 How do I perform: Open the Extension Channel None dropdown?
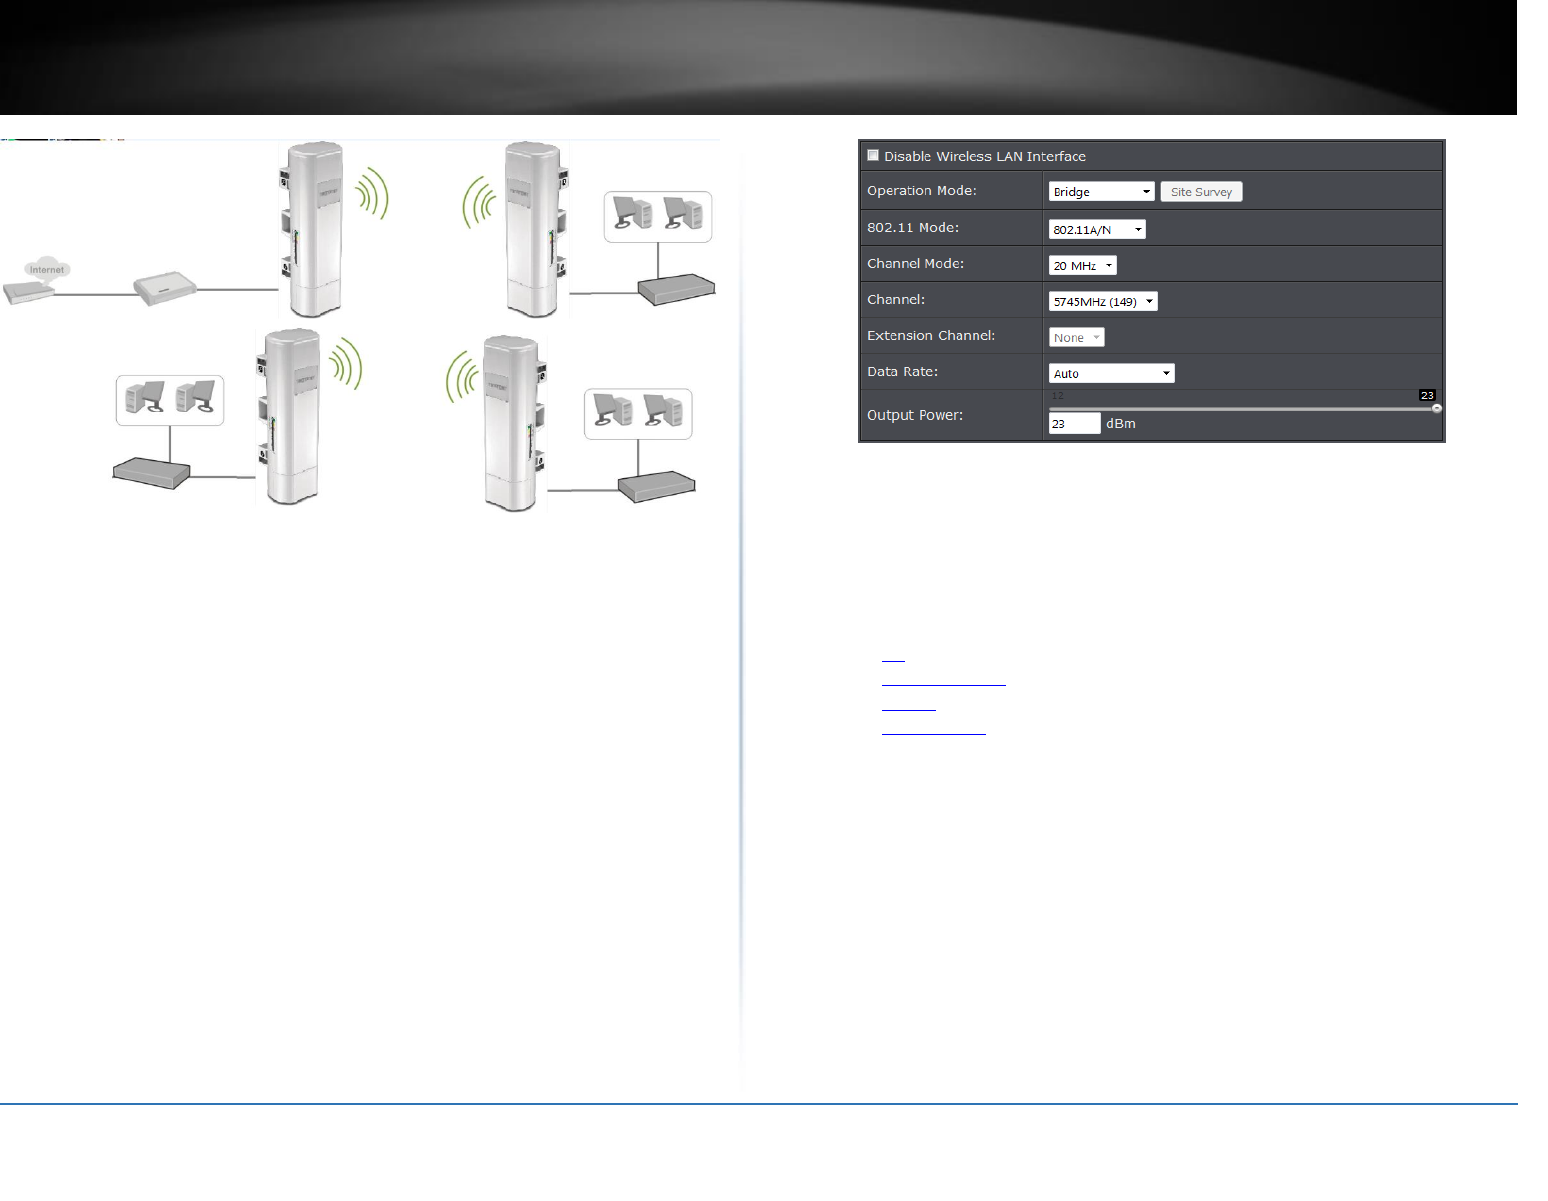click(1076, 337)
